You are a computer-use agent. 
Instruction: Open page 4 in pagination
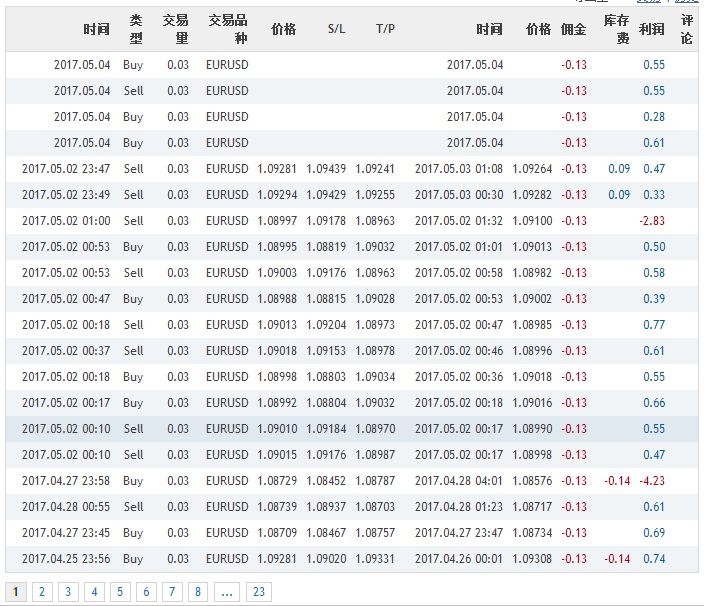point(94,592)
